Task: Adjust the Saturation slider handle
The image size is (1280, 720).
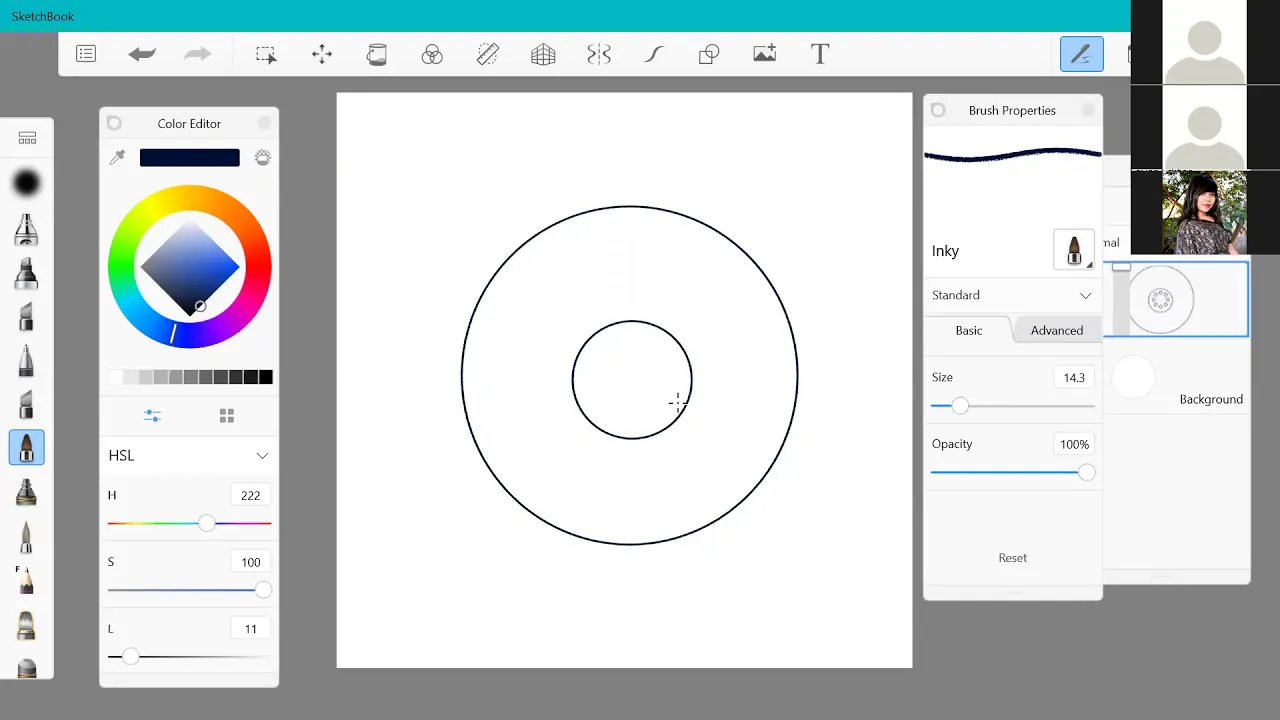Action: (x=263, y=590)
